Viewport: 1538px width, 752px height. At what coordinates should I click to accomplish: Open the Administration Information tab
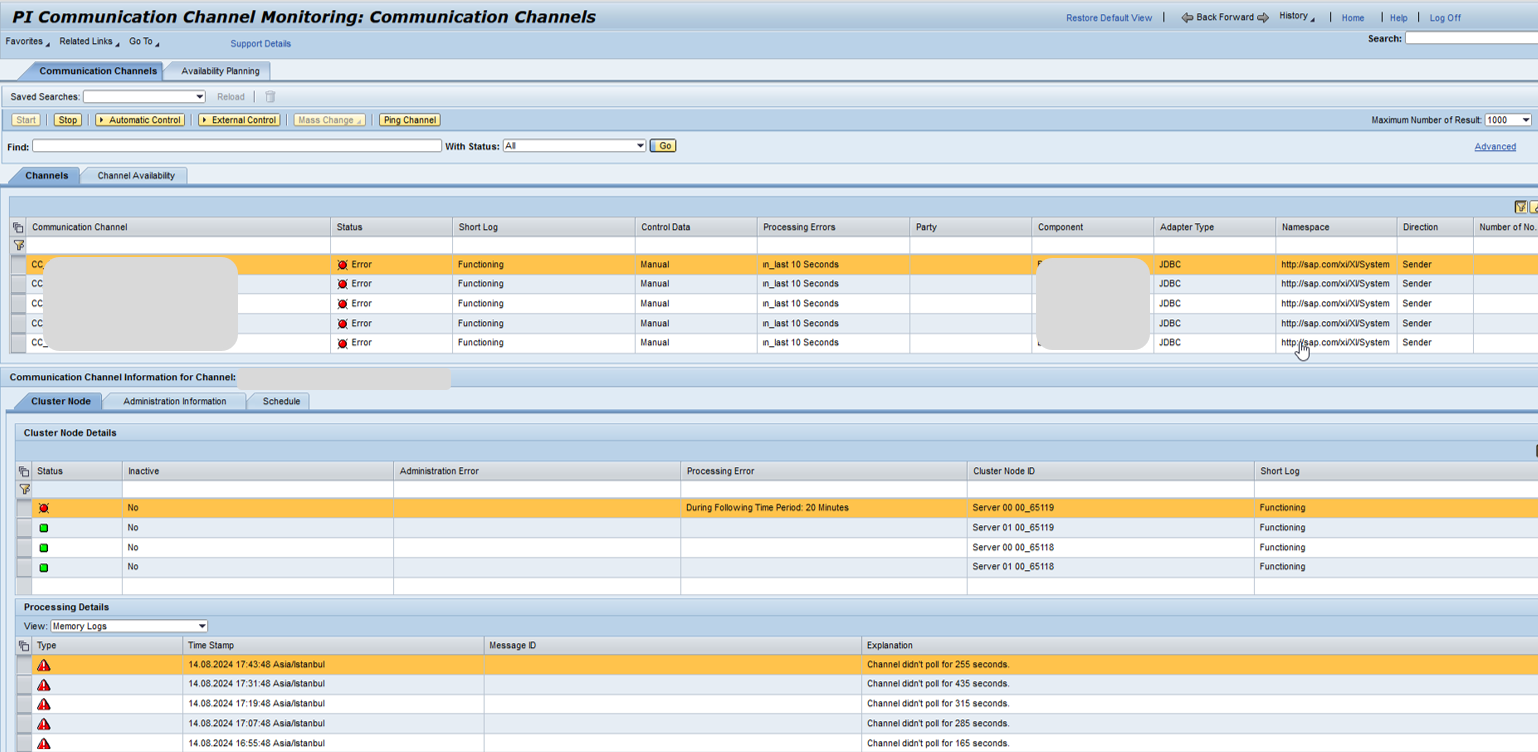[175, 402]
